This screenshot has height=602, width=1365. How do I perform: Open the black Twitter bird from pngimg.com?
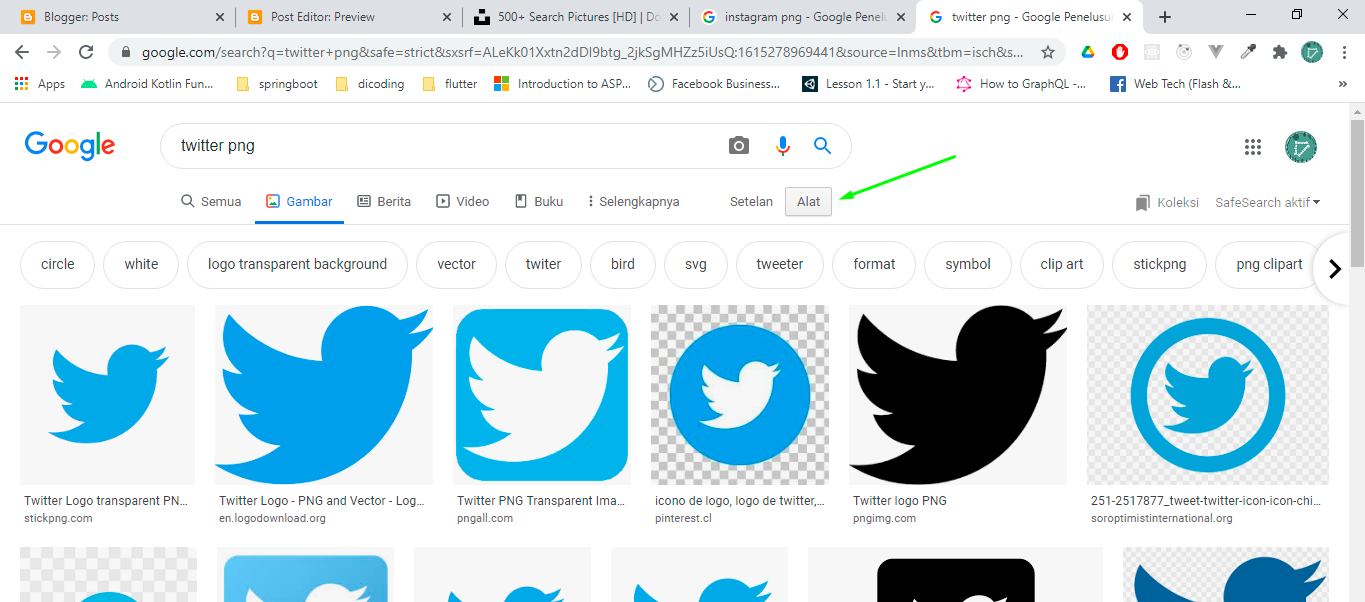click(x=958, y=395)
